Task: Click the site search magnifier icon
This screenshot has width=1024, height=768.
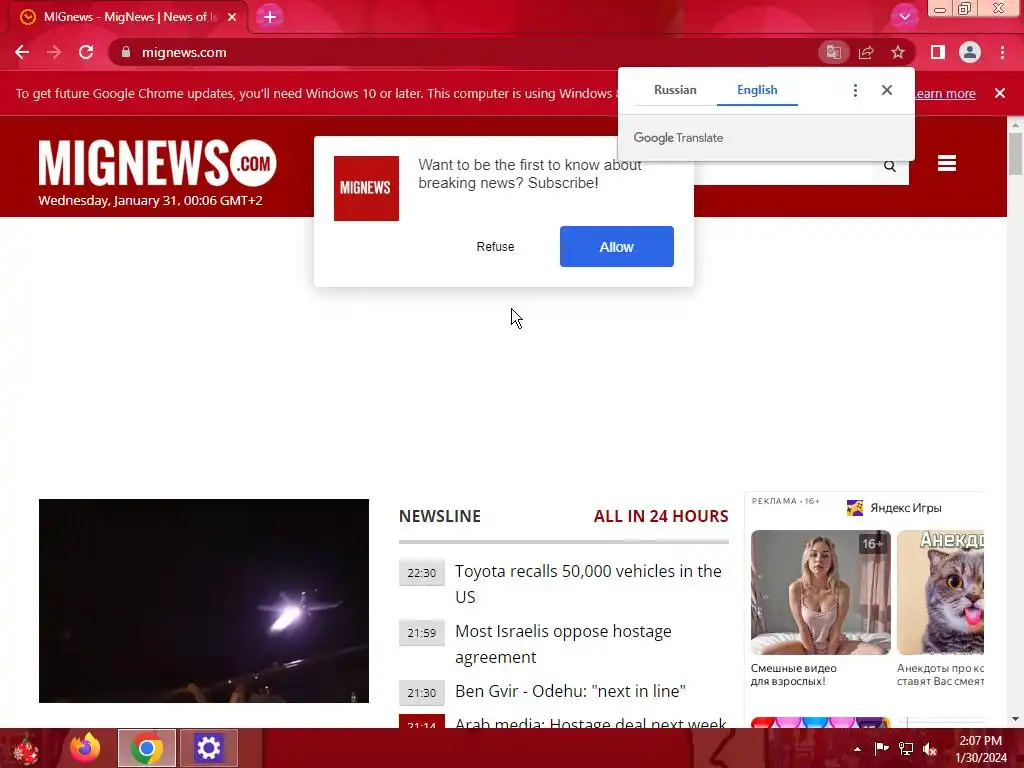Action: click(889, 166)
